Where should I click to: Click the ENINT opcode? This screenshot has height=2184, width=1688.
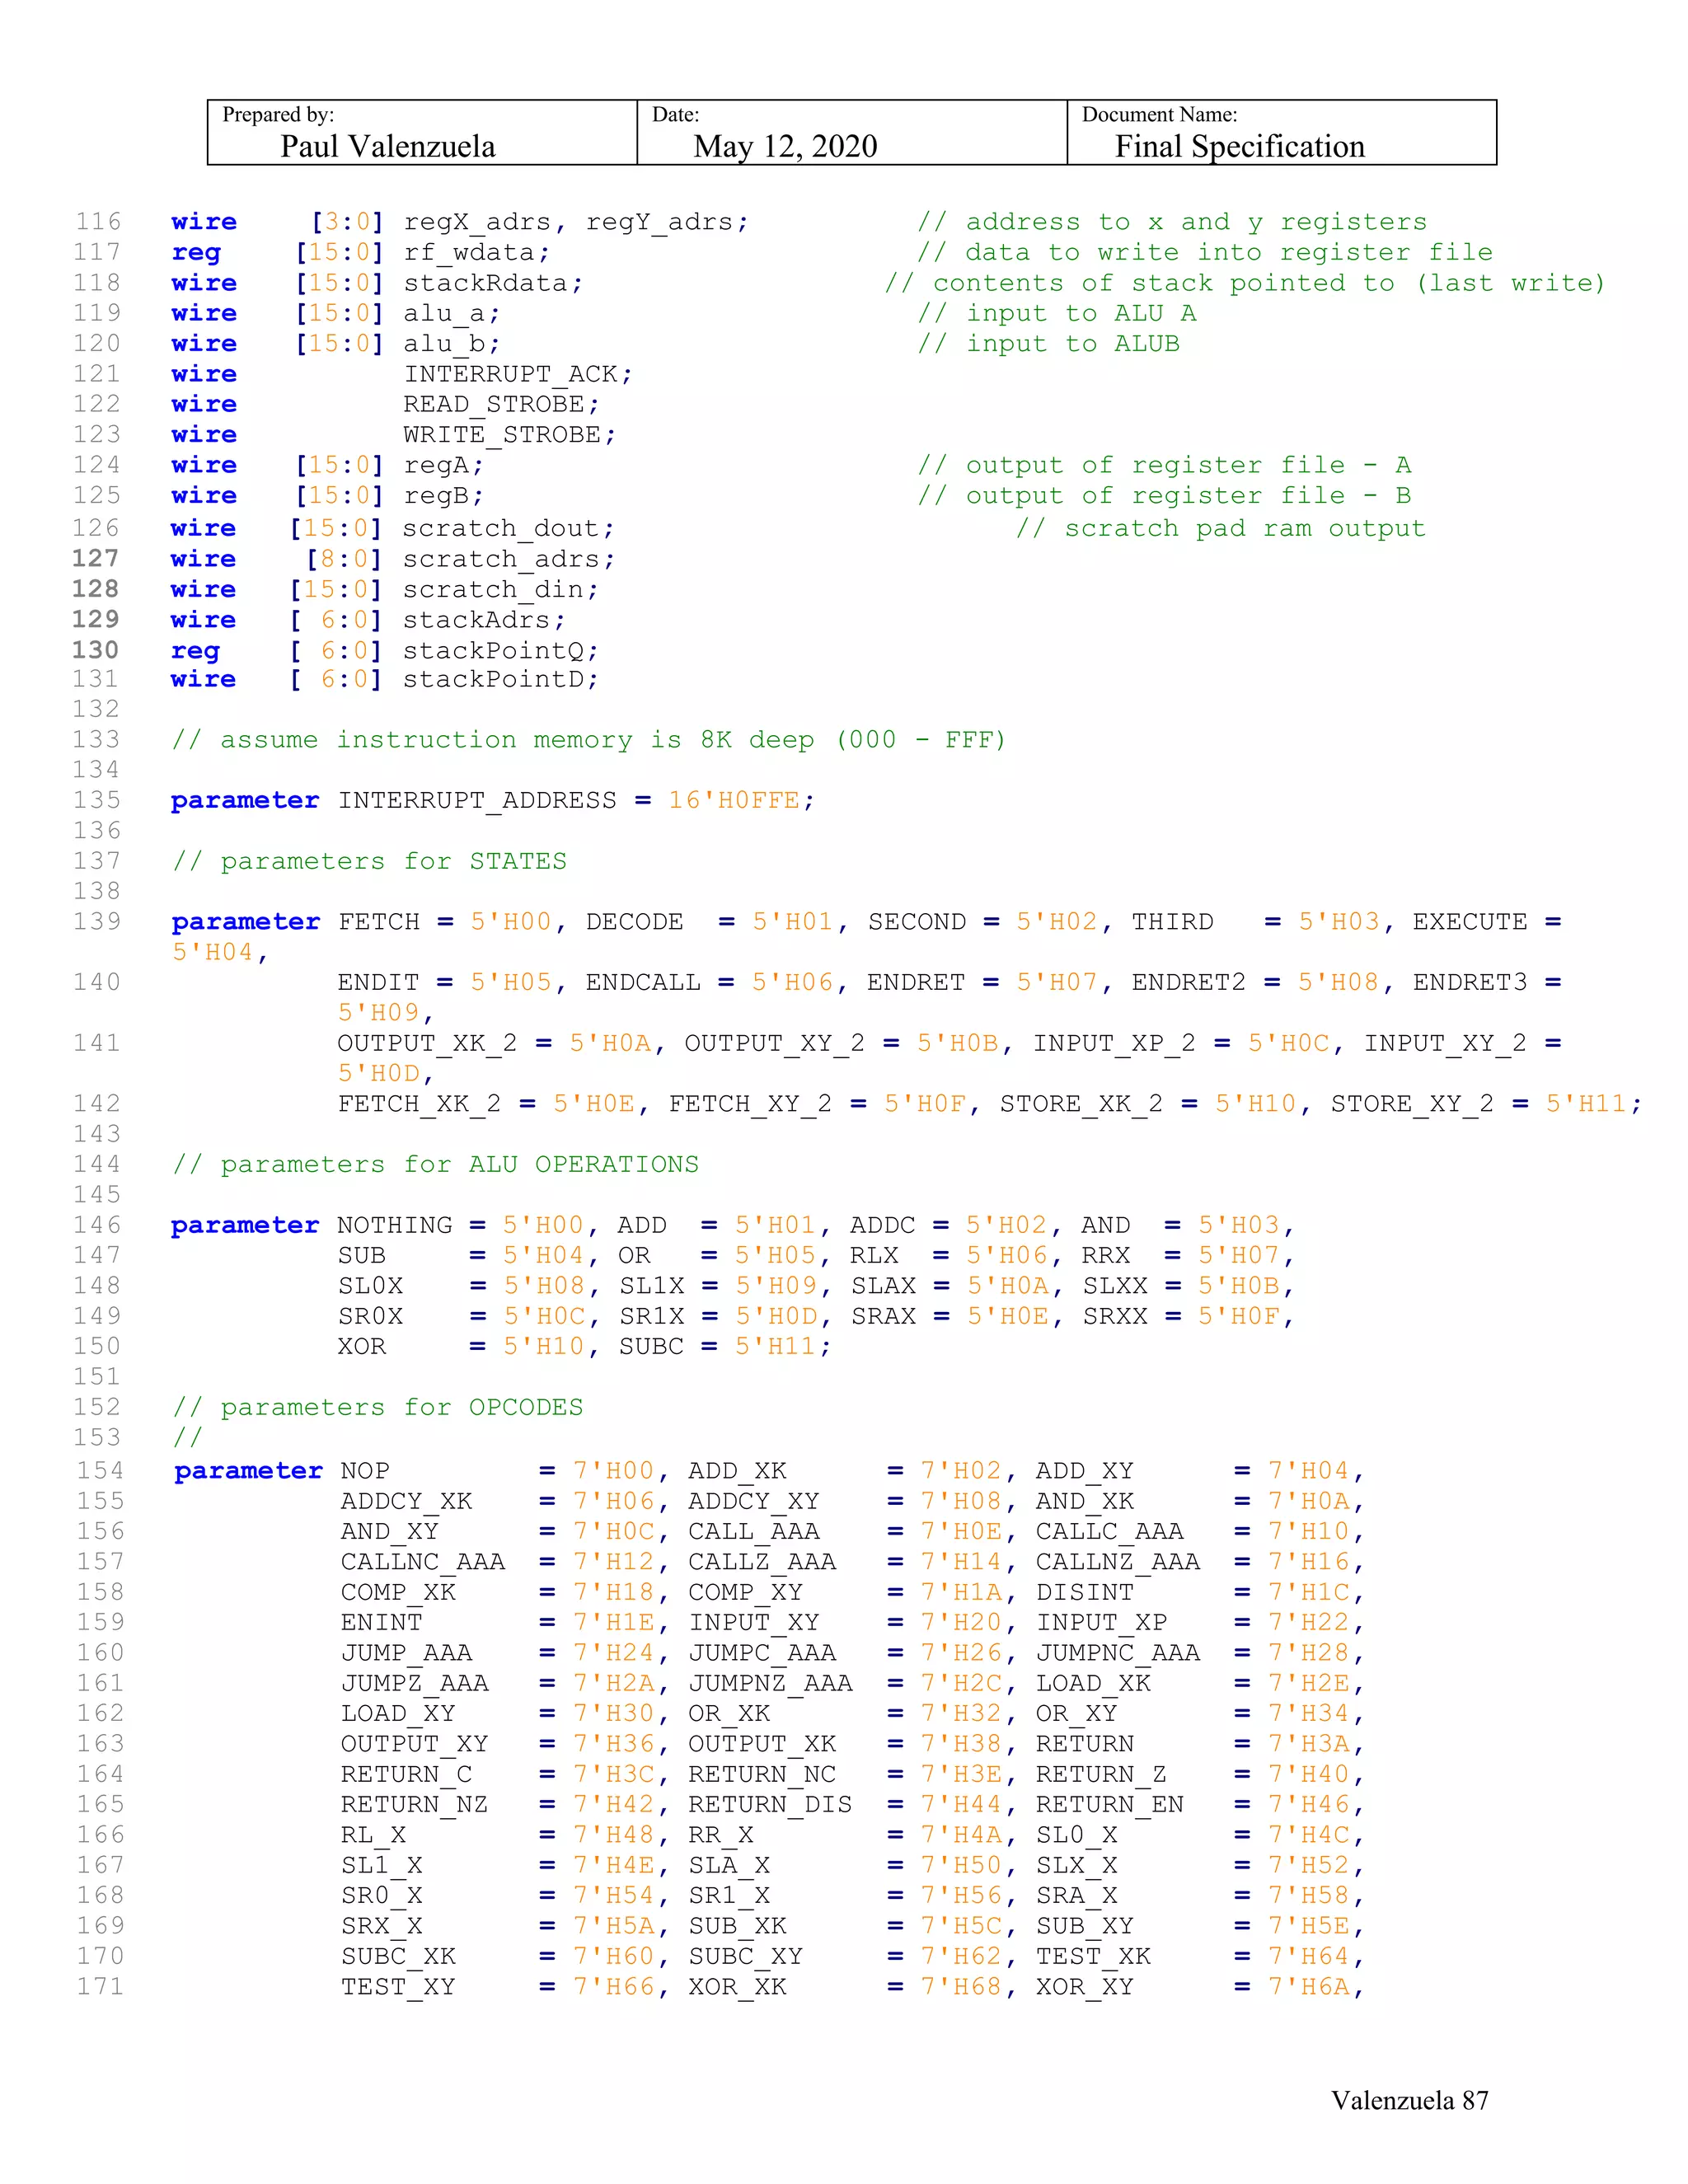381,1622
